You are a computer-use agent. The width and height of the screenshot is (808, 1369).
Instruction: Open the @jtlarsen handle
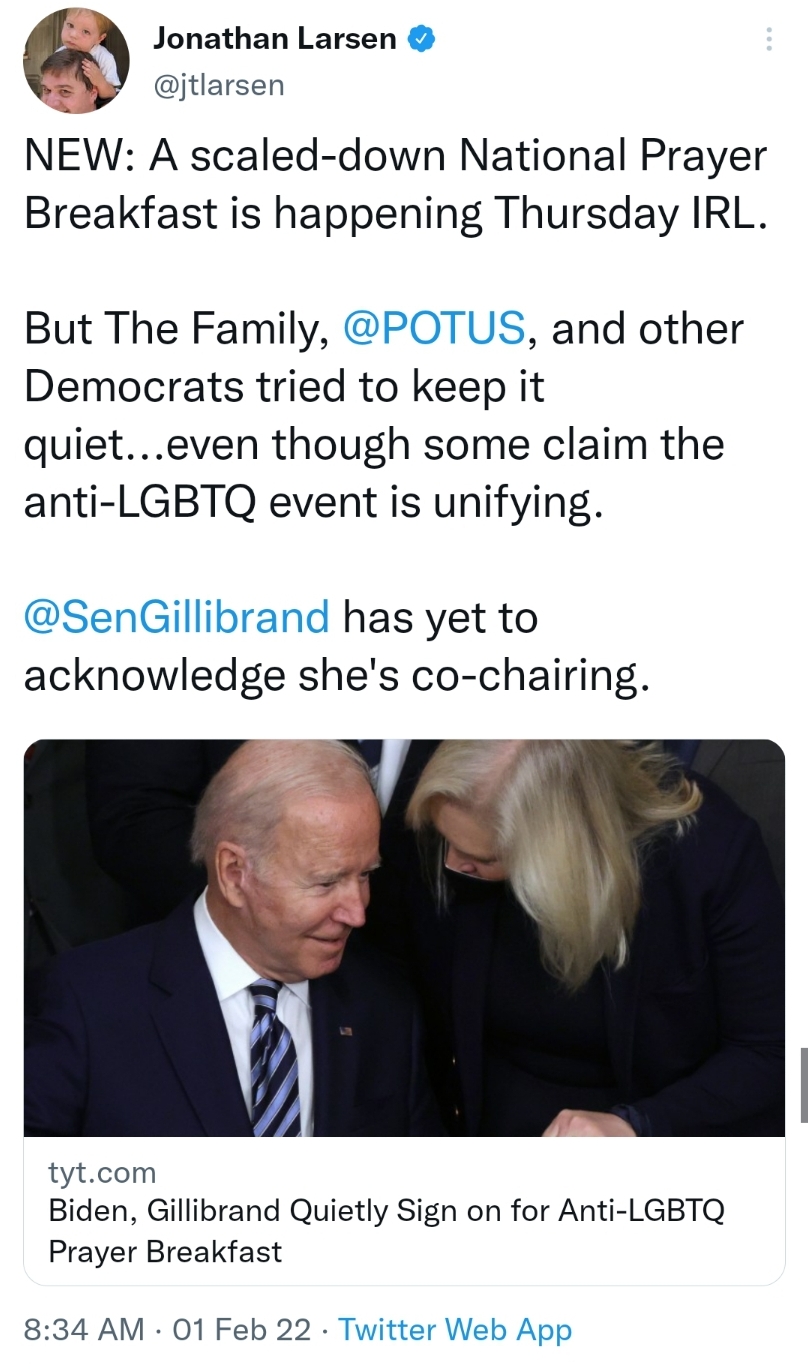219,86
